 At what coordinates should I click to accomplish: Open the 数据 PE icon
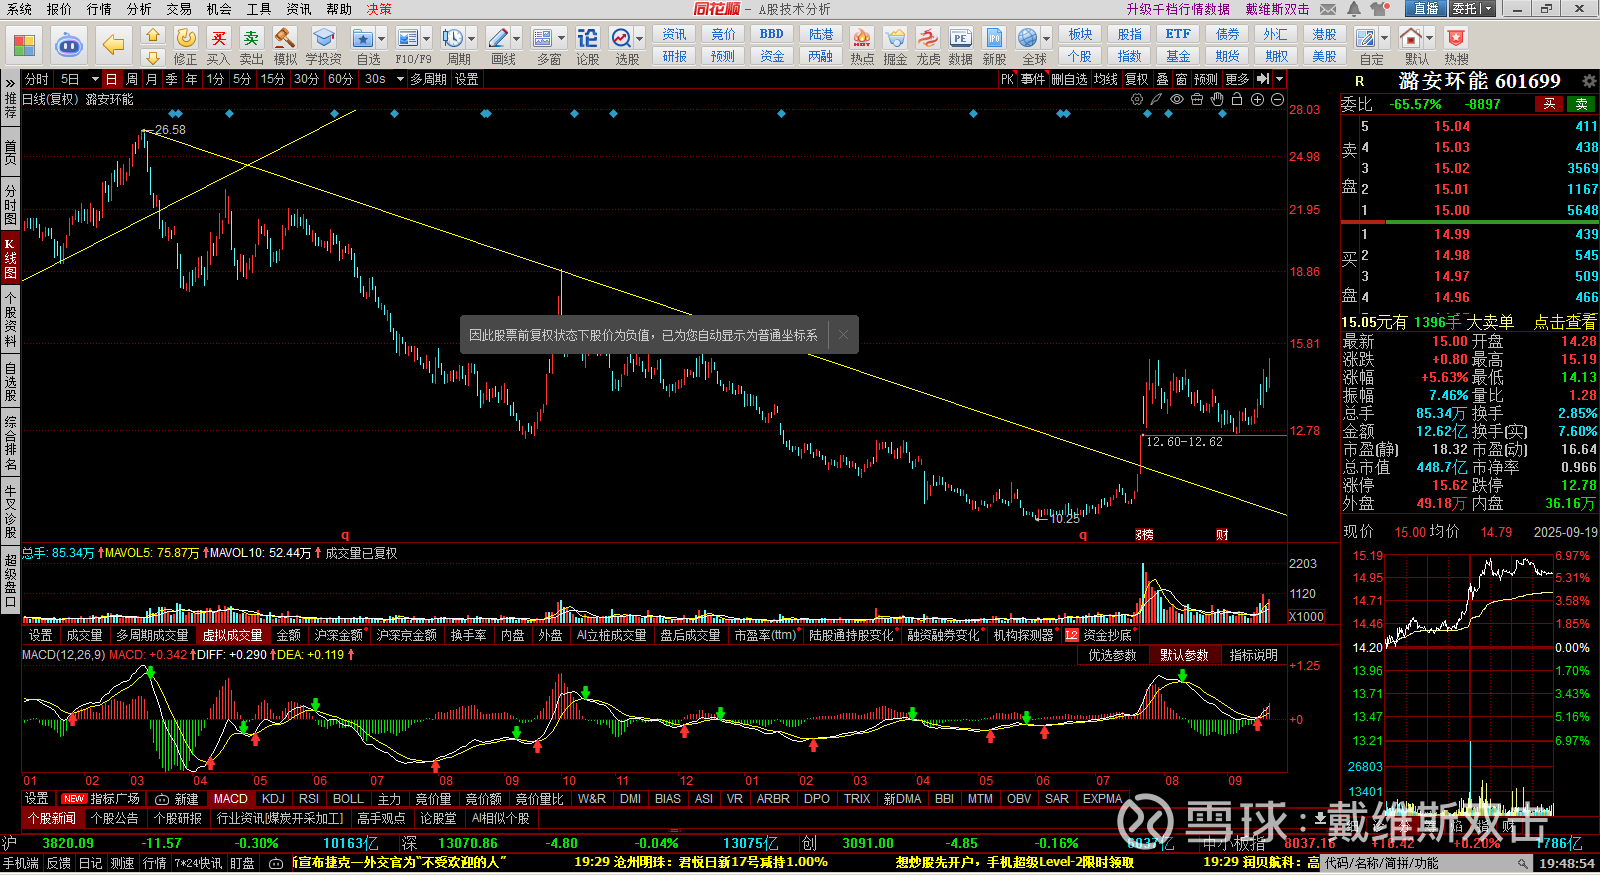(x=960, y=38)
